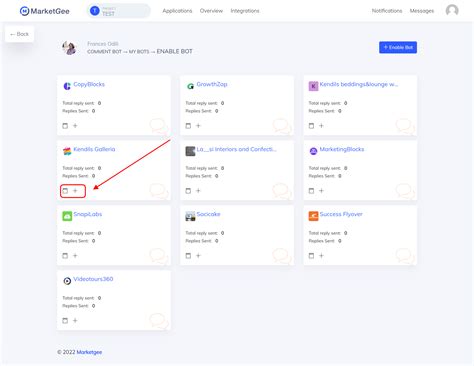
Task: Click the plus icon on Videotours360 card
Action: point(75,321)
